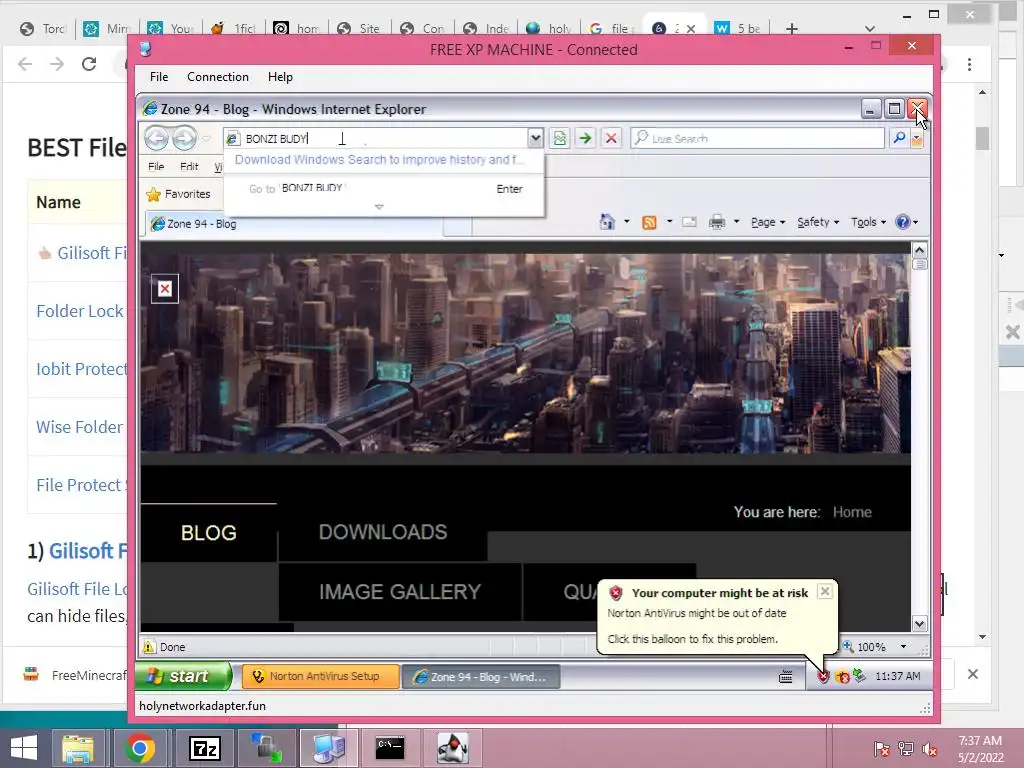Click the Live Search input box

coord(758,138)
